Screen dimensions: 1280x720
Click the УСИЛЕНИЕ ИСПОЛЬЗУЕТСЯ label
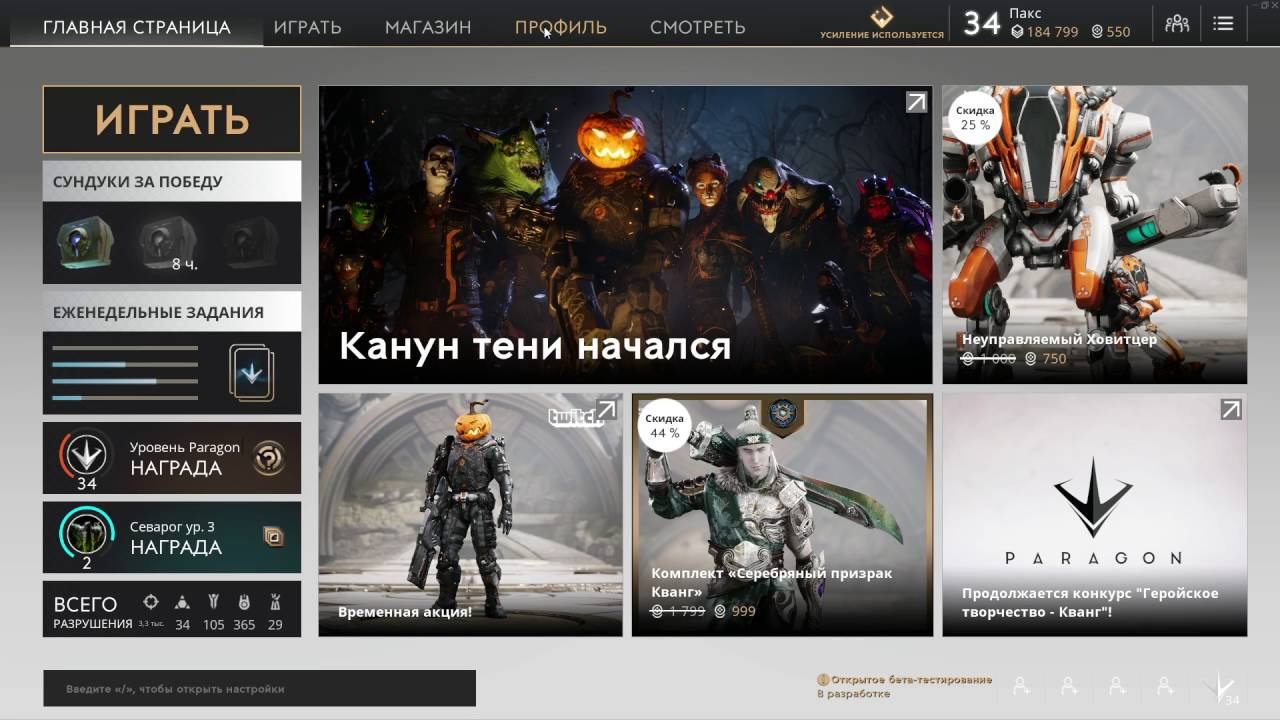[x=882, y=35]
